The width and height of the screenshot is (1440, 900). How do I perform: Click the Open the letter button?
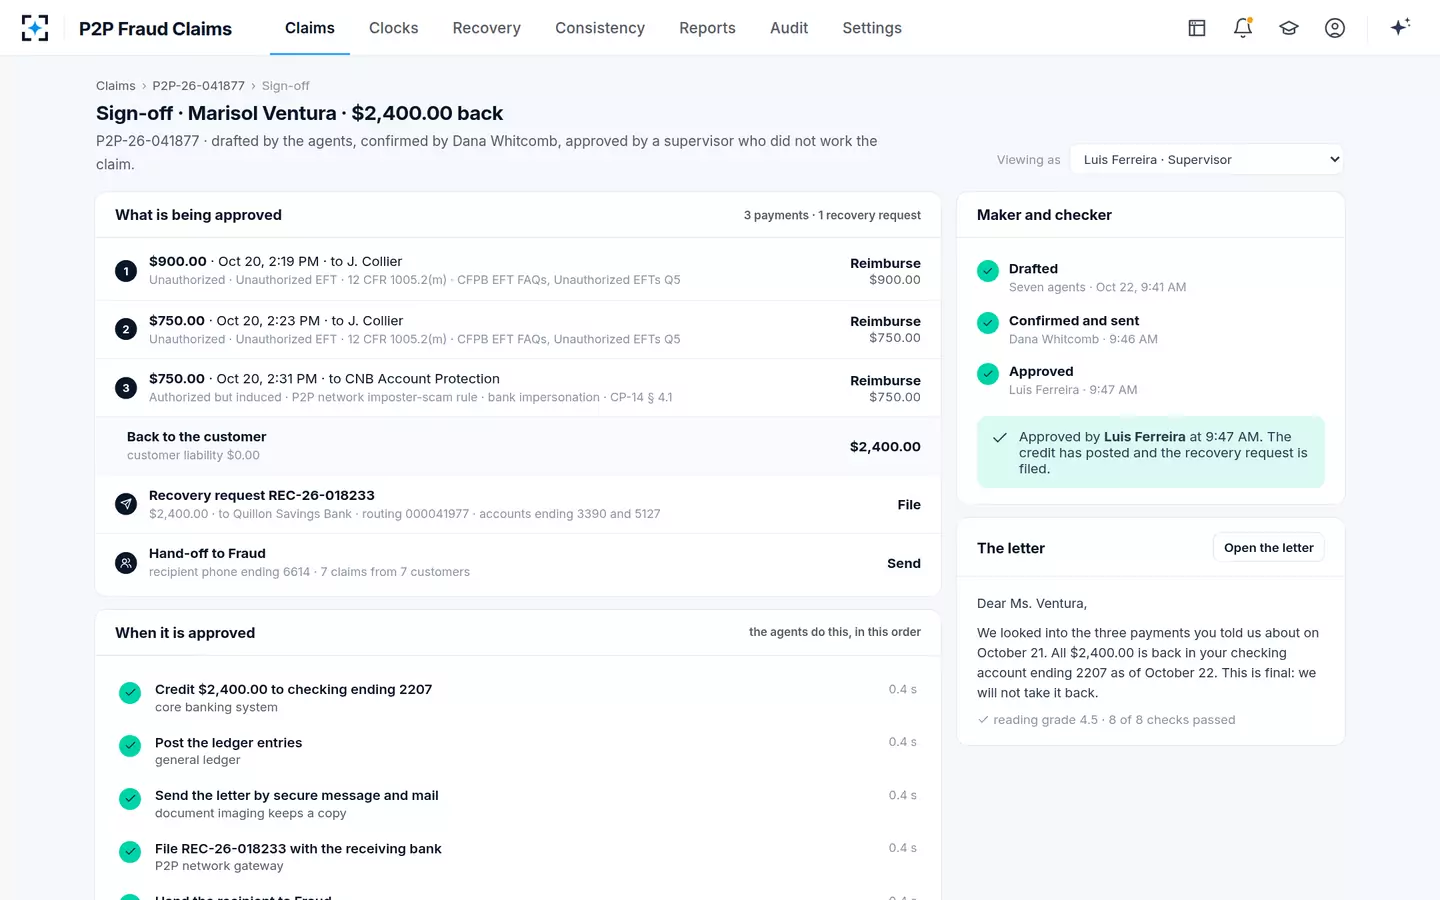1269,547
